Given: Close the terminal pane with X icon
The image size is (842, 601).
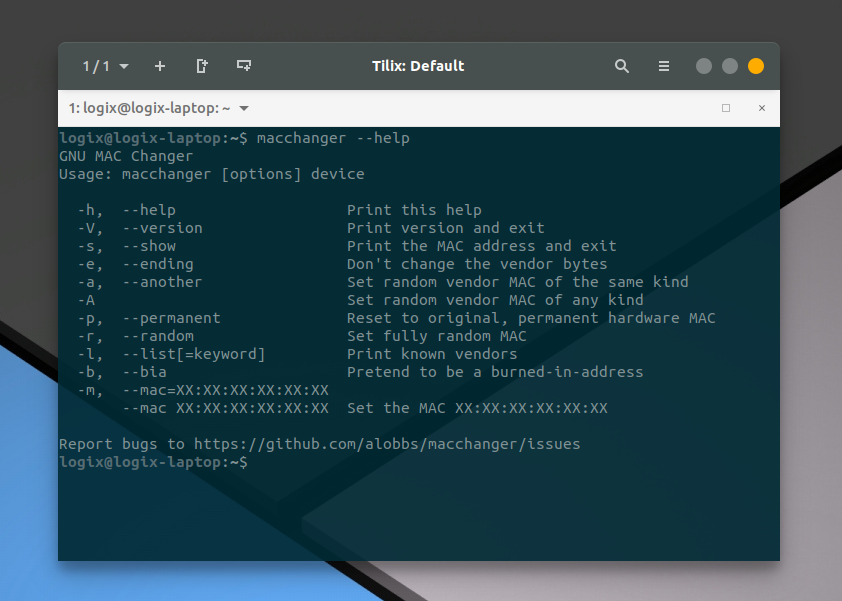Looking at the screenshot, I should pos(761,108).
